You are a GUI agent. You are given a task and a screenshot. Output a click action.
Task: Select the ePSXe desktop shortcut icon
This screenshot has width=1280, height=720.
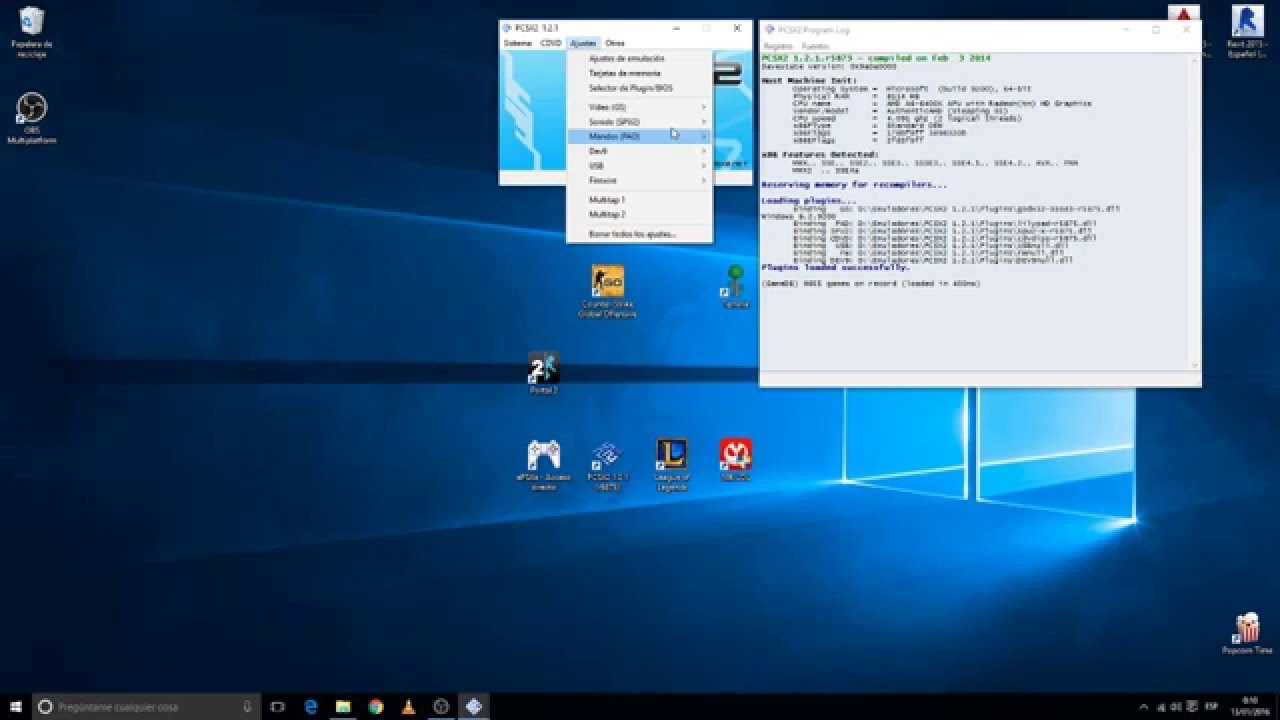coord(544,466)
